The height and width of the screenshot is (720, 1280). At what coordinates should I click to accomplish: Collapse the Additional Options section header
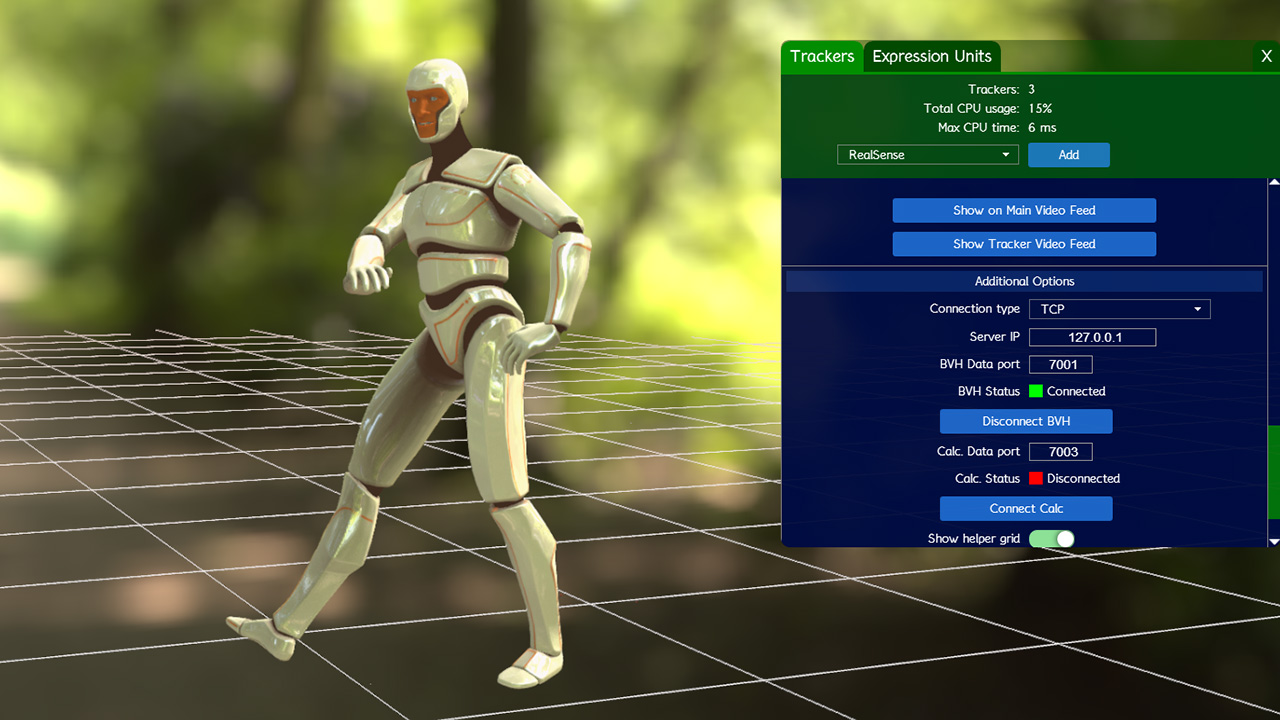pyautogui.click(x=1024, y=281)
